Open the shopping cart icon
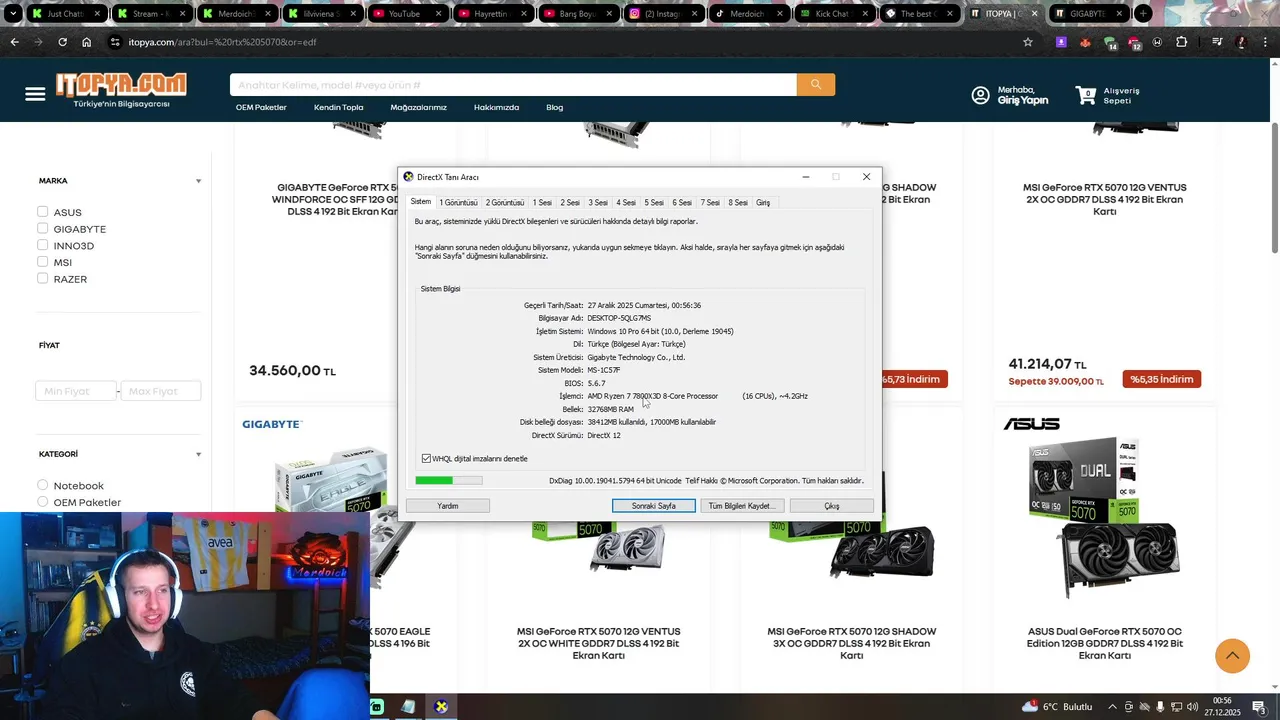 click(x=1086, y=95)
